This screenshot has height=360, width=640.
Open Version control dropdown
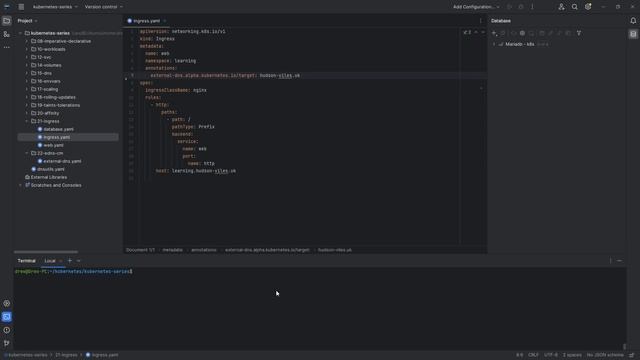tap(104, 7)
